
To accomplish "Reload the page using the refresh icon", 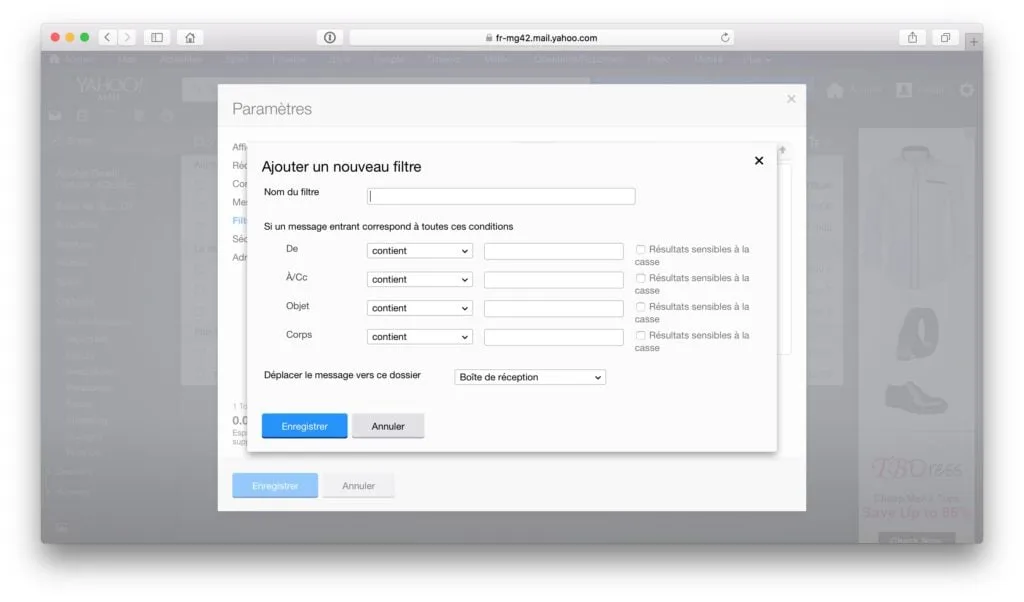I will pos(725,38).
